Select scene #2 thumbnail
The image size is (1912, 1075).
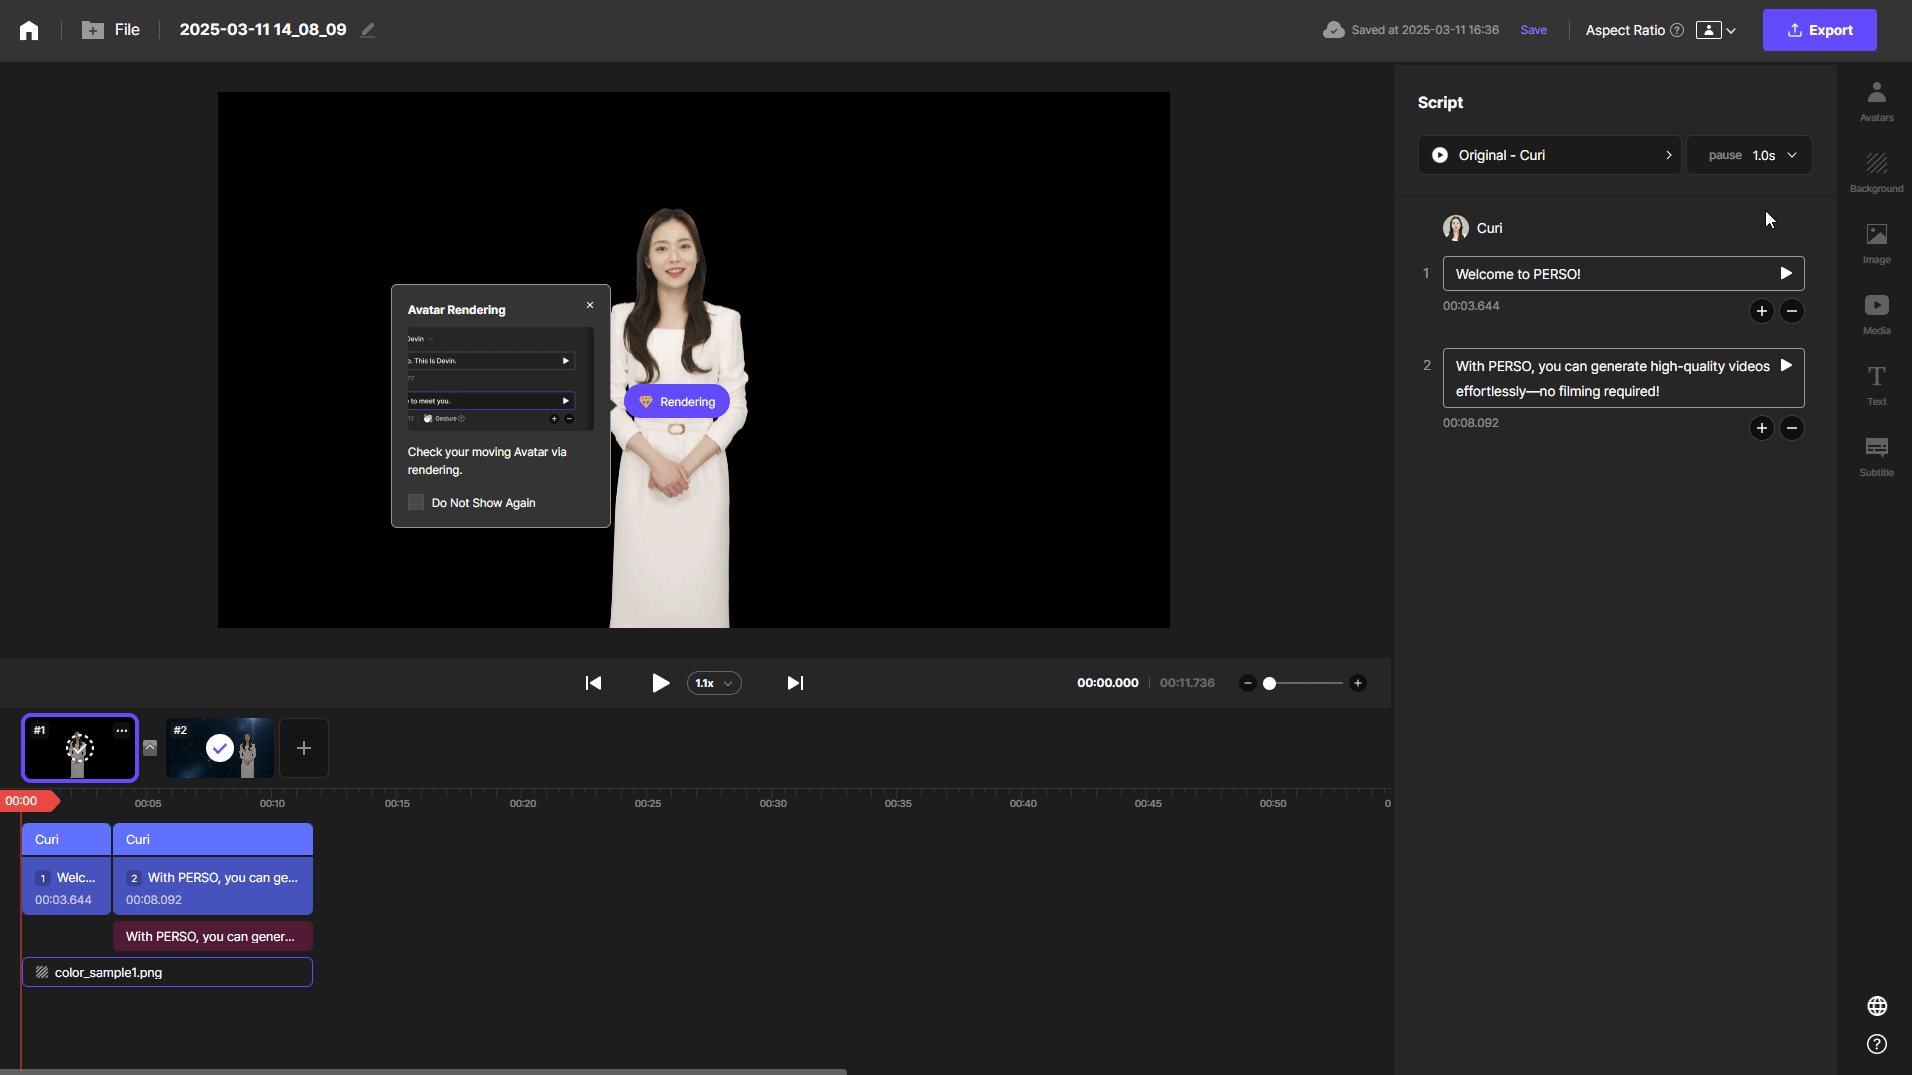[x=220, y=748]
